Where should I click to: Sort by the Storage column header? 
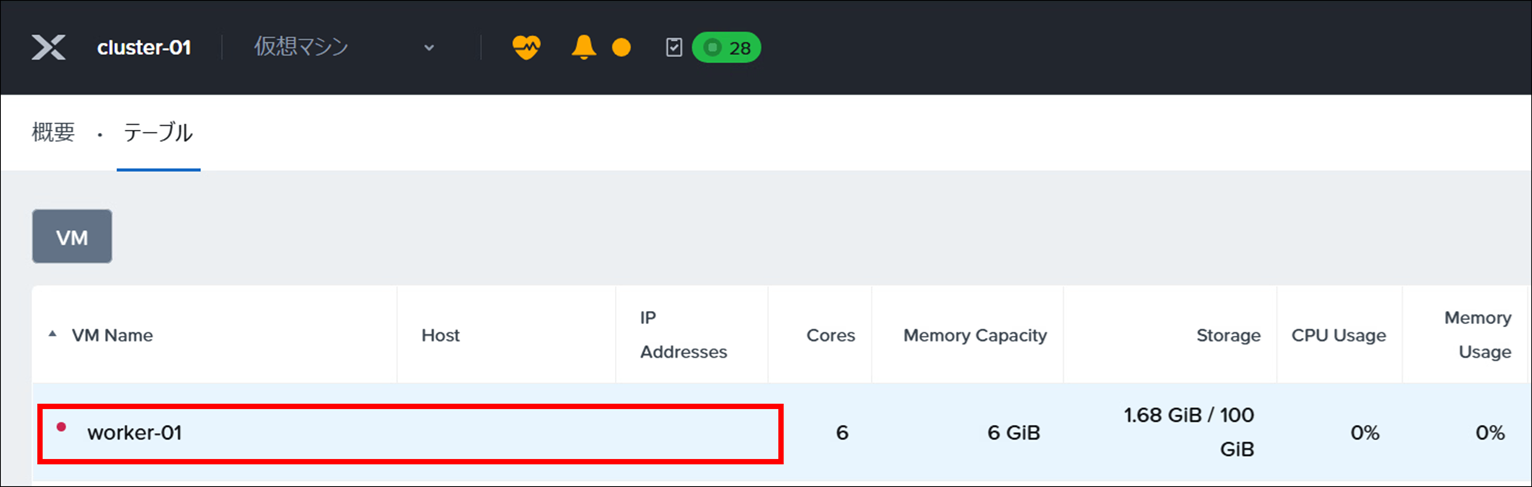(x=1228, y=335)
